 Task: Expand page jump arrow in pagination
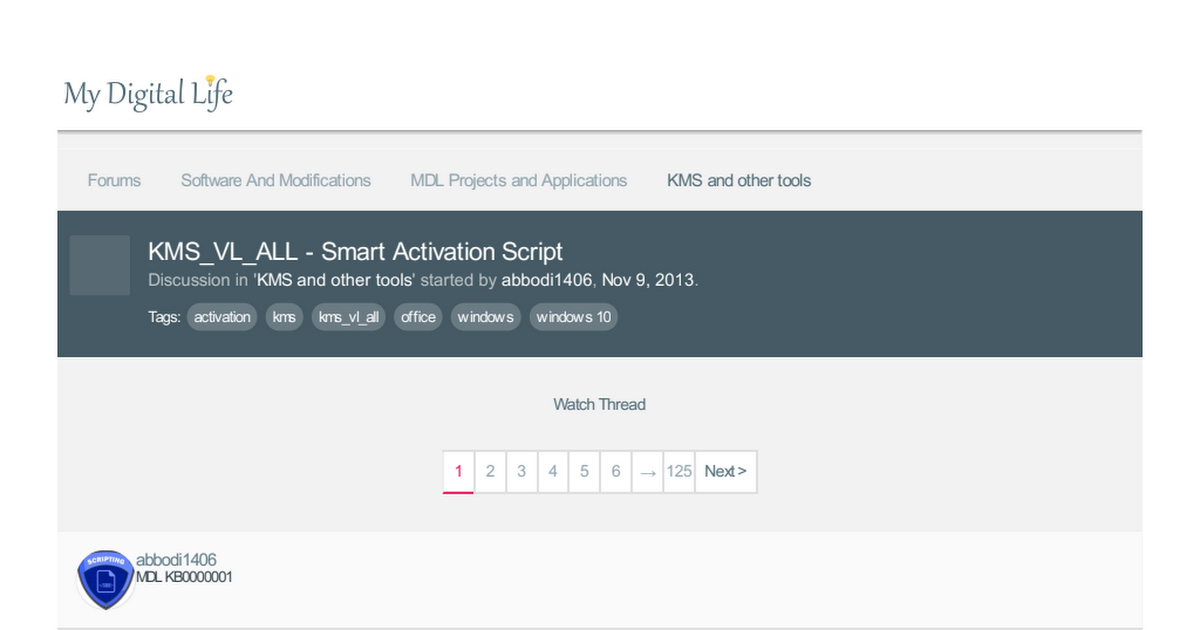coord(648,471)
